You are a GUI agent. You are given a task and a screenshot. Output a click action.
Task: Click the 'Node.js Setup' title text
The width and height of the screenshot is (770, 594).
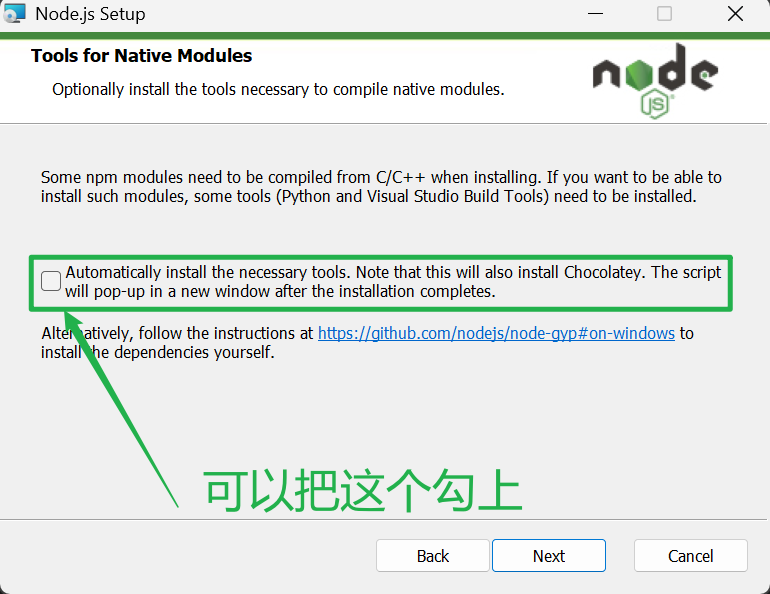point(90,14)
